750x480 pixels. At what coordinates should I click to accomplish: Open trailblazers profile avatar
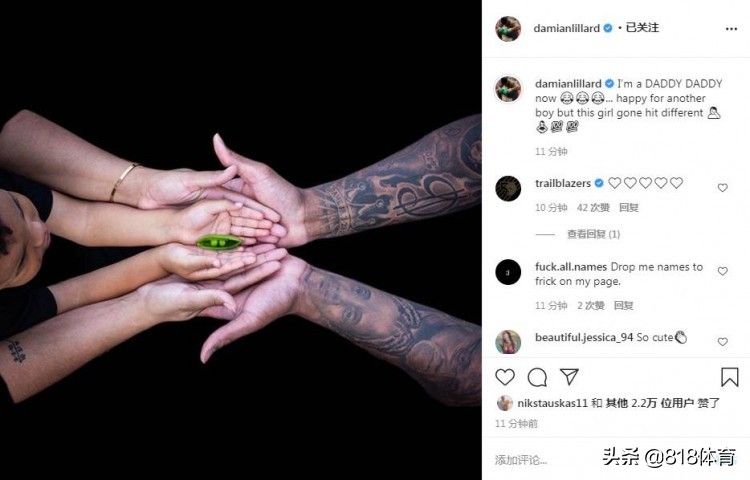pos(507,188)
